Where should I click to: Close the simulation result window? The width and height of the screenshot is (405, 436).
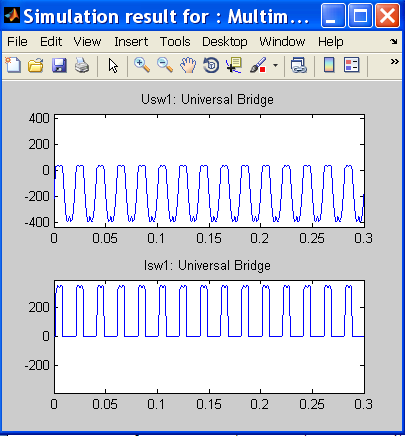click(x=387, y=15)
